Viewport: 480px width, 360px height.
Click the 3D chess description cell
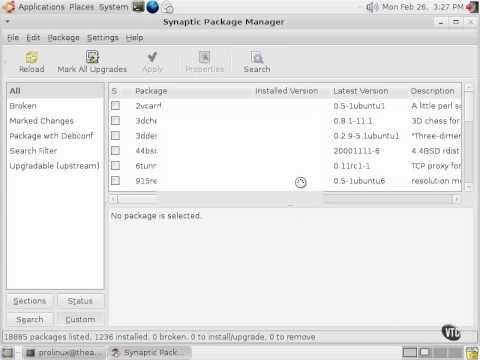436,121
